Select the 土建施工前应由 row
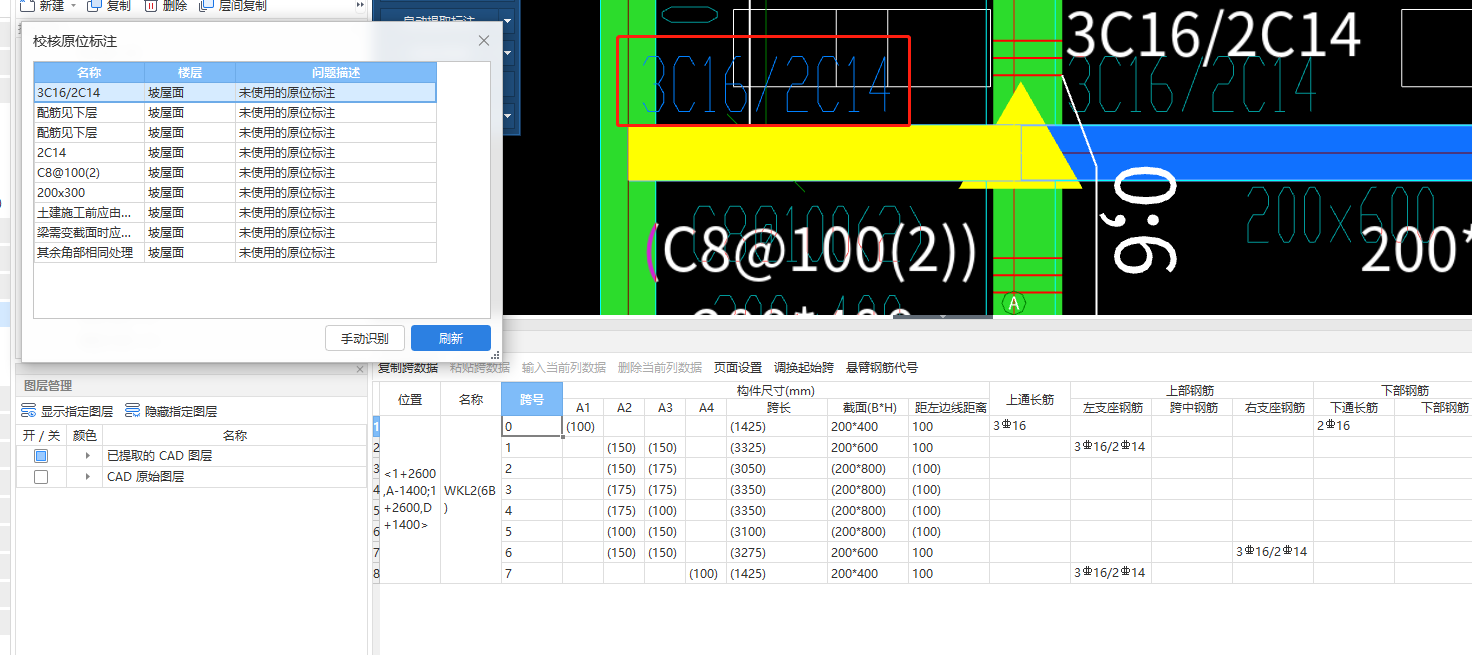The image size is (1472, 655). tap(235, 212)
